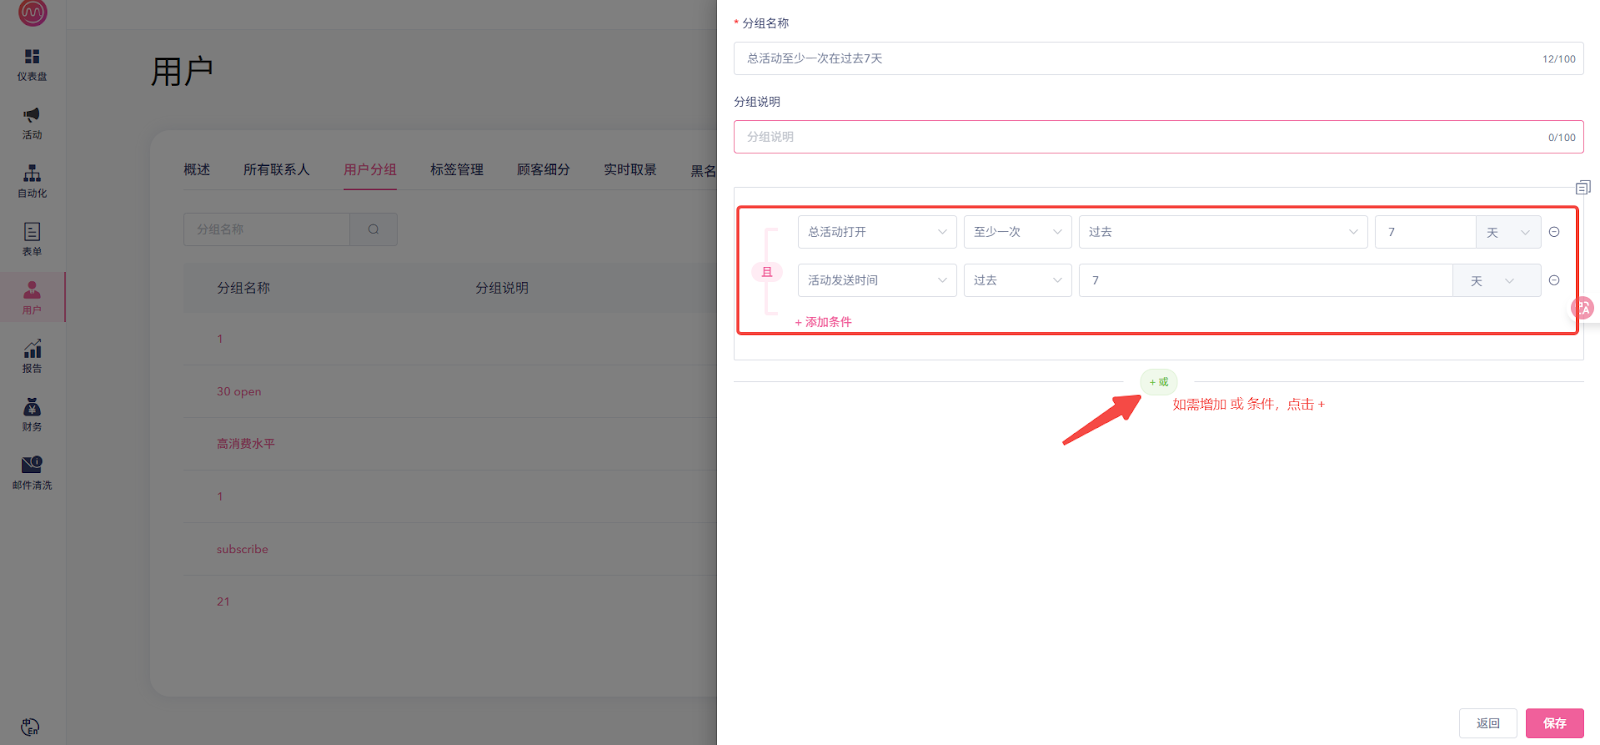Remove the 活动发送时间 condition row

click(x=1554, y=280)
